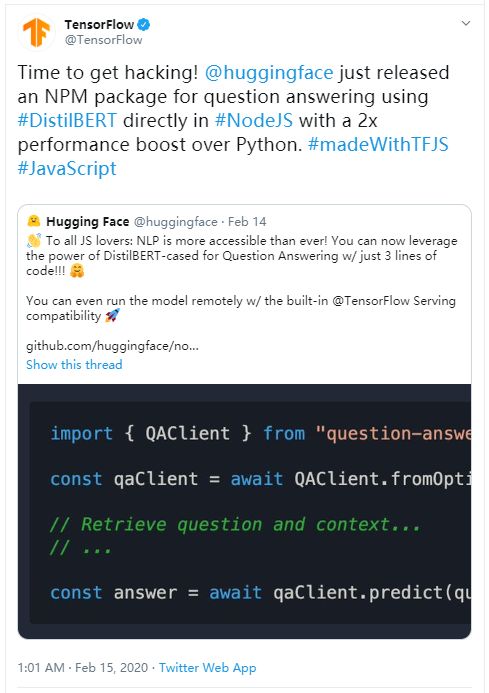Open the github.com/huggingface link
Viewport: 489px width, 693px height.
click(x=112, y=346)
